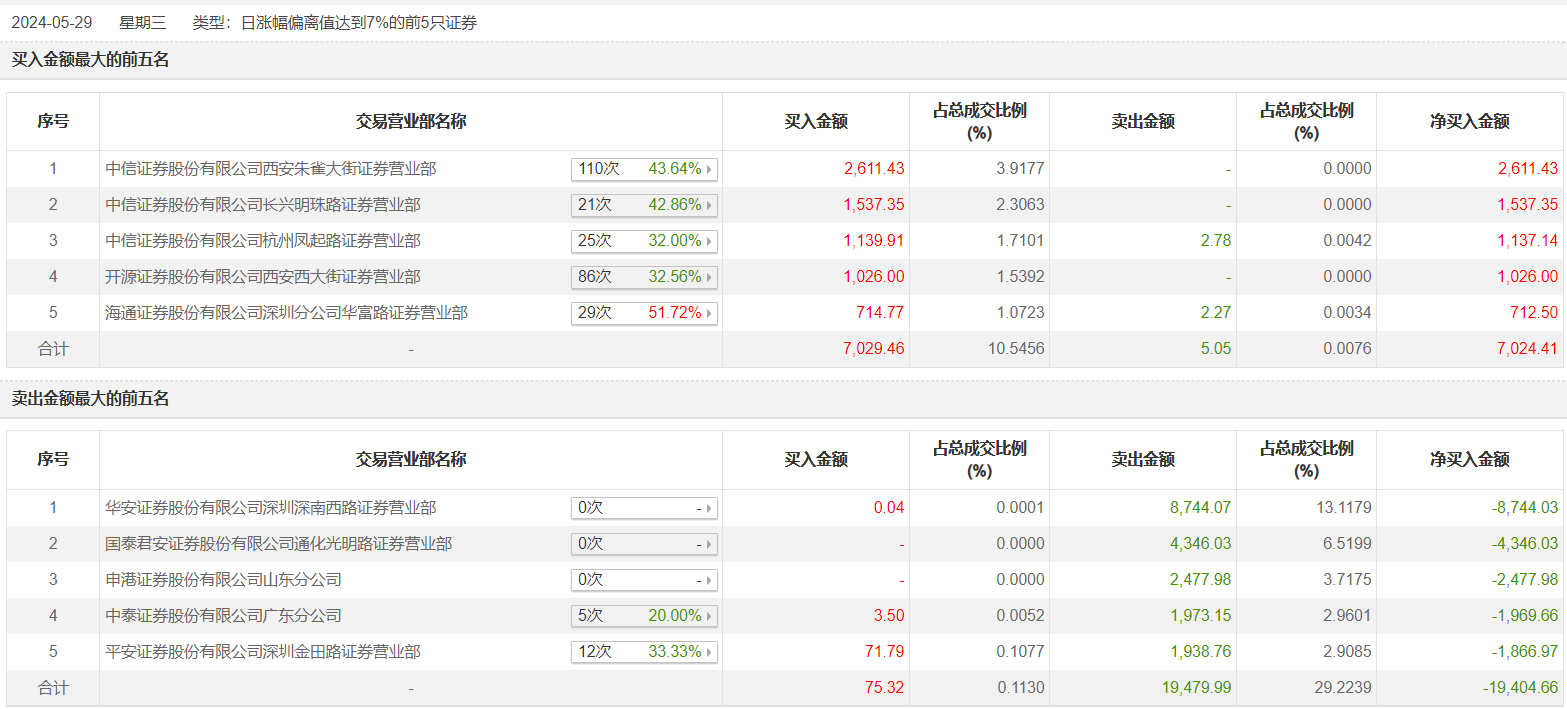Click 中泰证券广东分公司 name

(x=223, y=616)
